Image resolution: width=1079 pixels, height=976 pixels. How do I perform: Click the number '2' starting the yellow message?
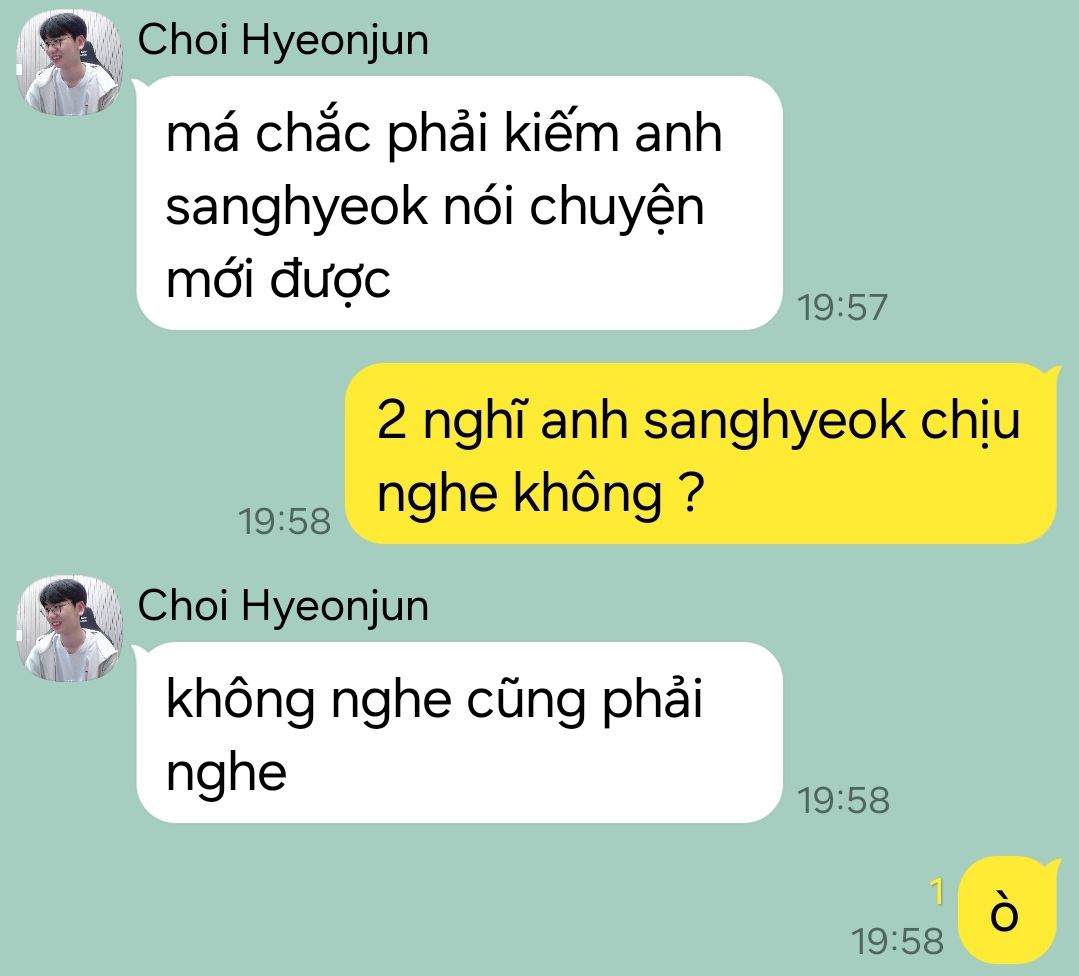392,419
